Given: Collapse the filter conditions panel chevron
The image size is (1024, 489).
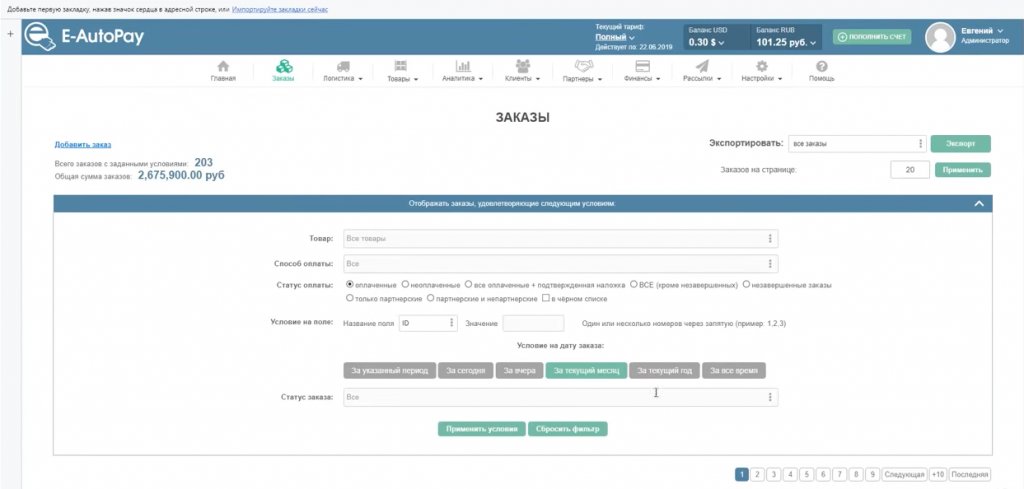Looking at the screenshot, I should tap(979, 203).
